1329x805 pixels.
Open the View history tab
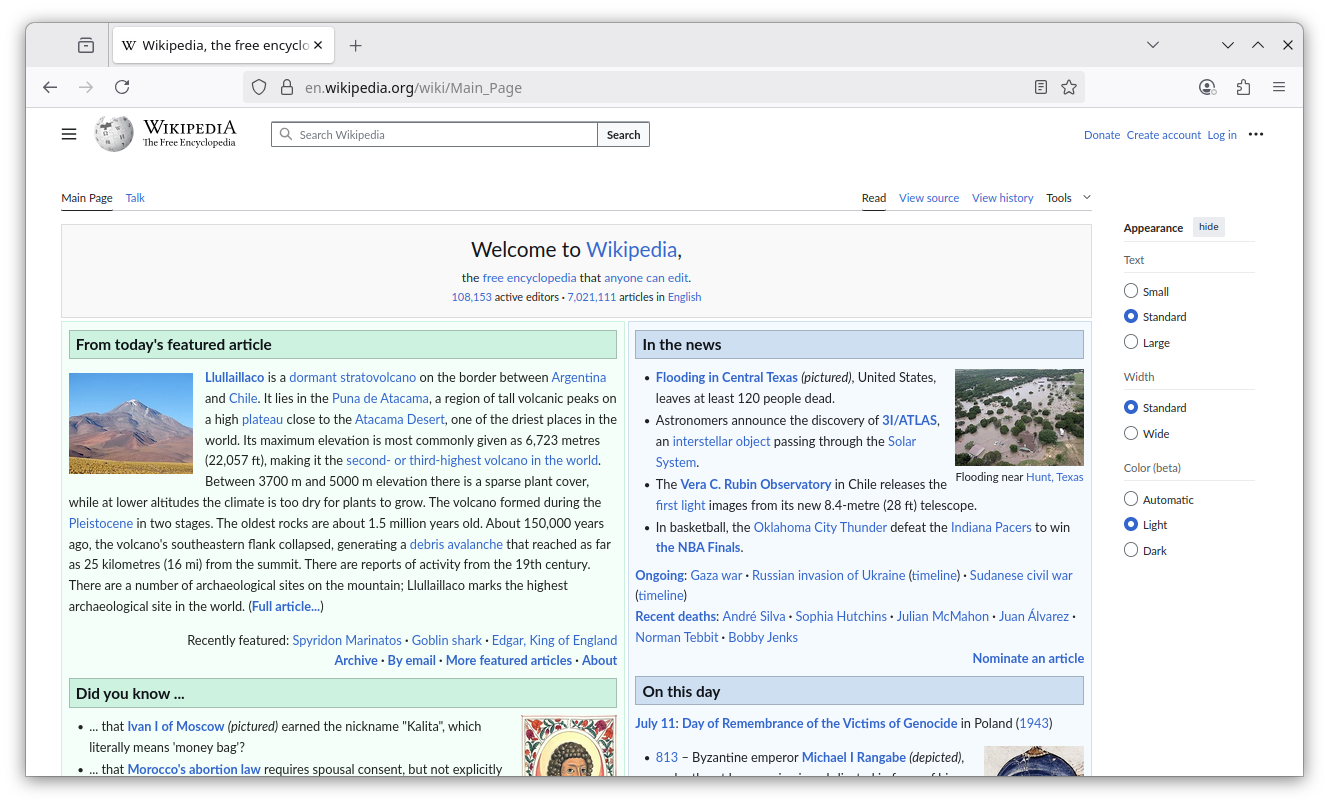[x=1003, y=198]
